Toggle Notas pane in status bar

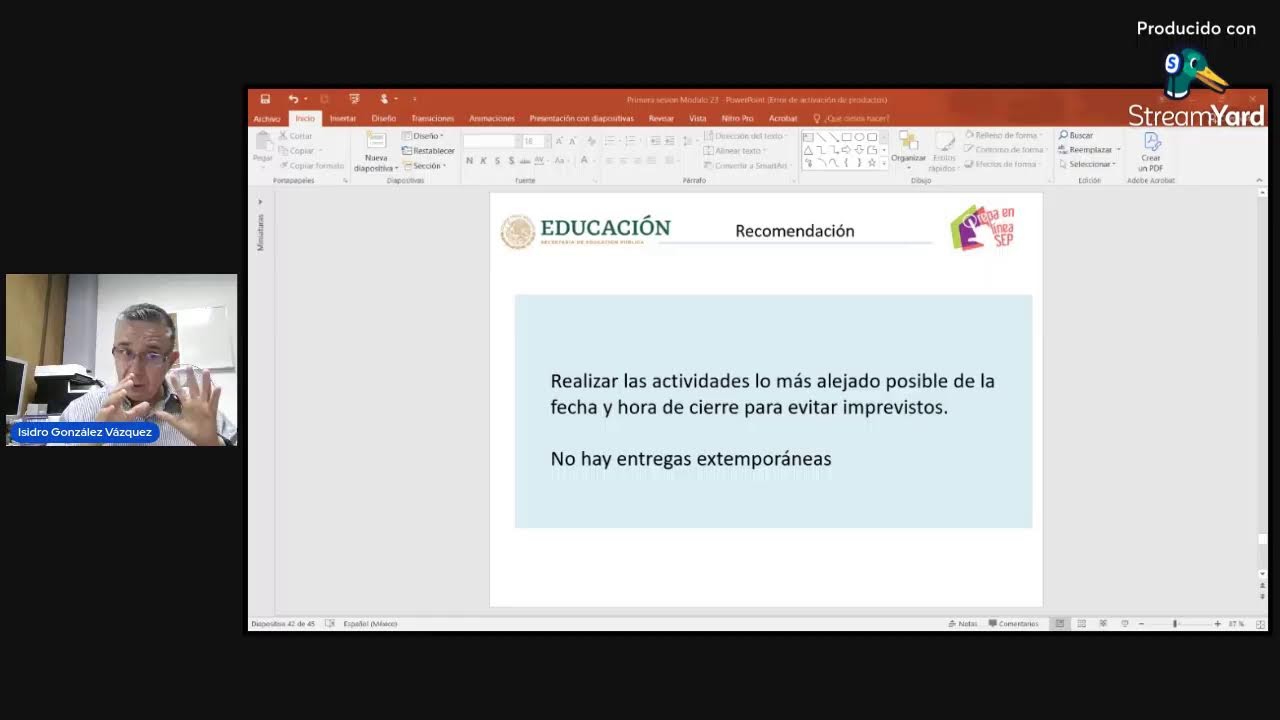[963, 623]
